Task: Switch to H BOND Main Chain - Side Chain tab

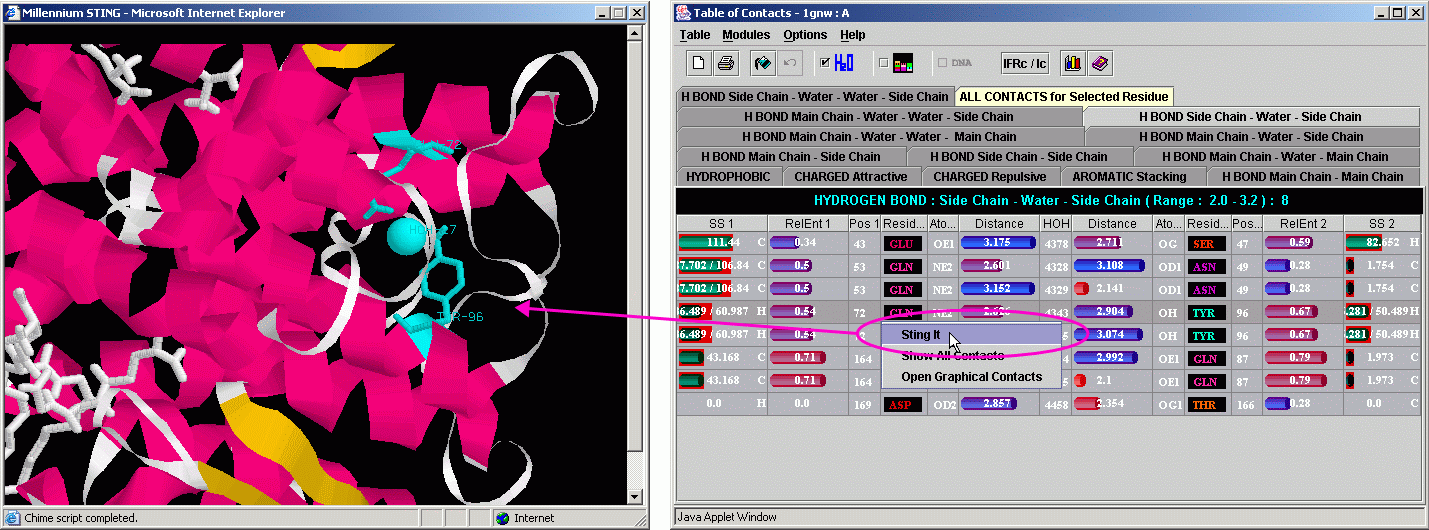Action: 791,157
